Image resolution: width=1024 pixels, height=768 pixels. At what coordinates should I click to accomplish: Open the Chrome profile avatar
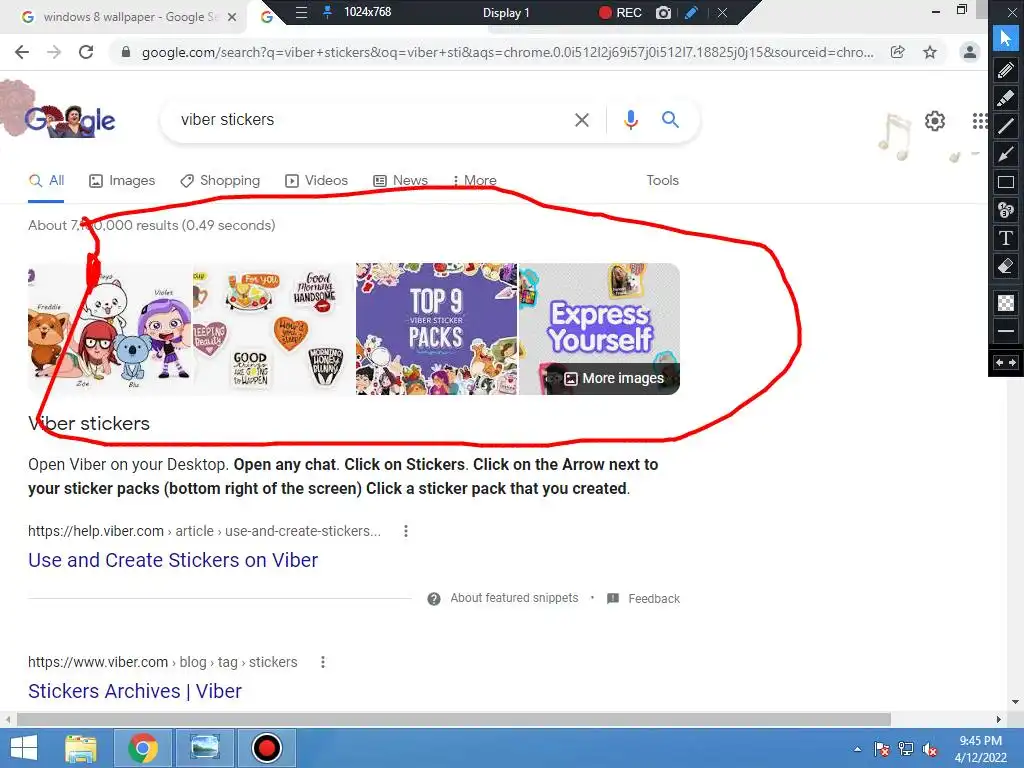point(970,52)
